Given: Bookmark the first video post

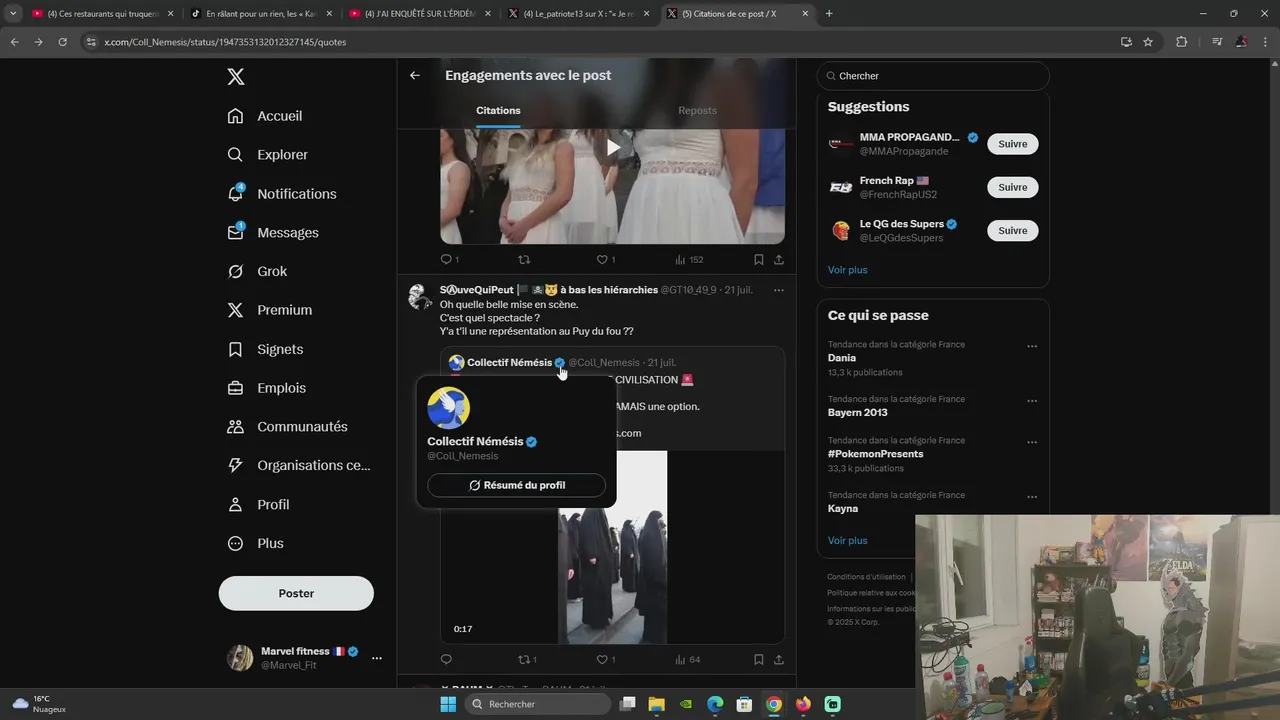Looking at the screenshot, I should [759, 260].
